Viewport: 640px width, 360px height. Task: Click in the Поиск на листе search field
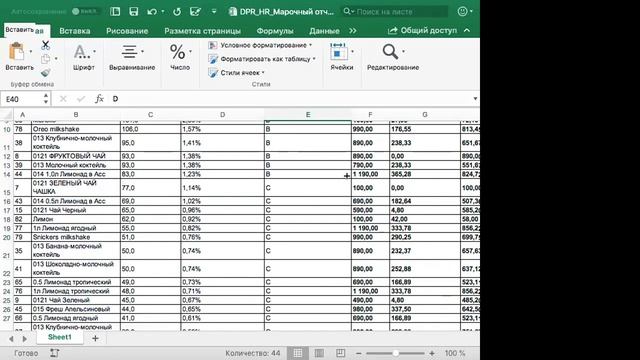click(x=394, y=11)
